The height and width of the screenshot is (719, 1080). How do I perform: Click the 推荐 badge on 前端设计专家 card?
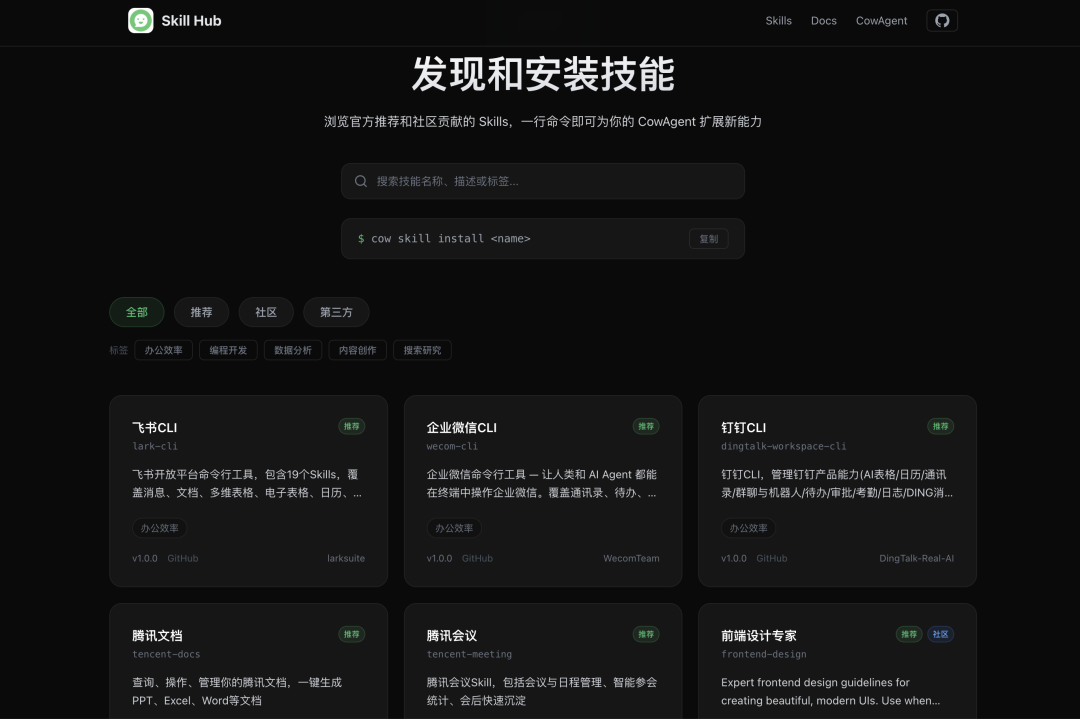pos(909,634)
